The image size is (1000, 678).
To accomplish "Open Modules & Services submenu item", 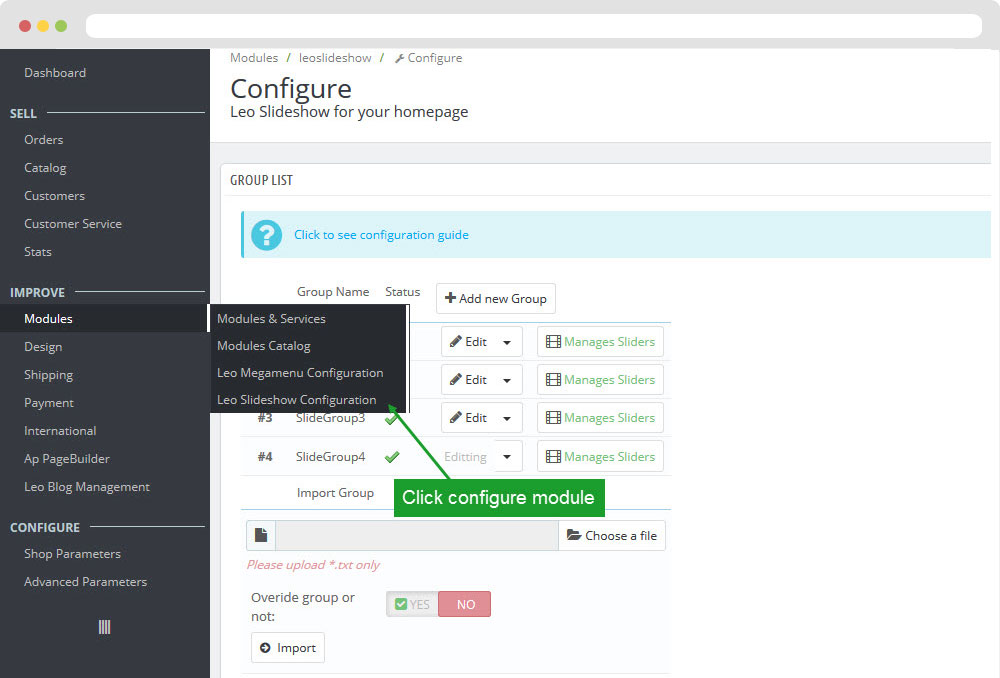I will (x=271, y=318).
